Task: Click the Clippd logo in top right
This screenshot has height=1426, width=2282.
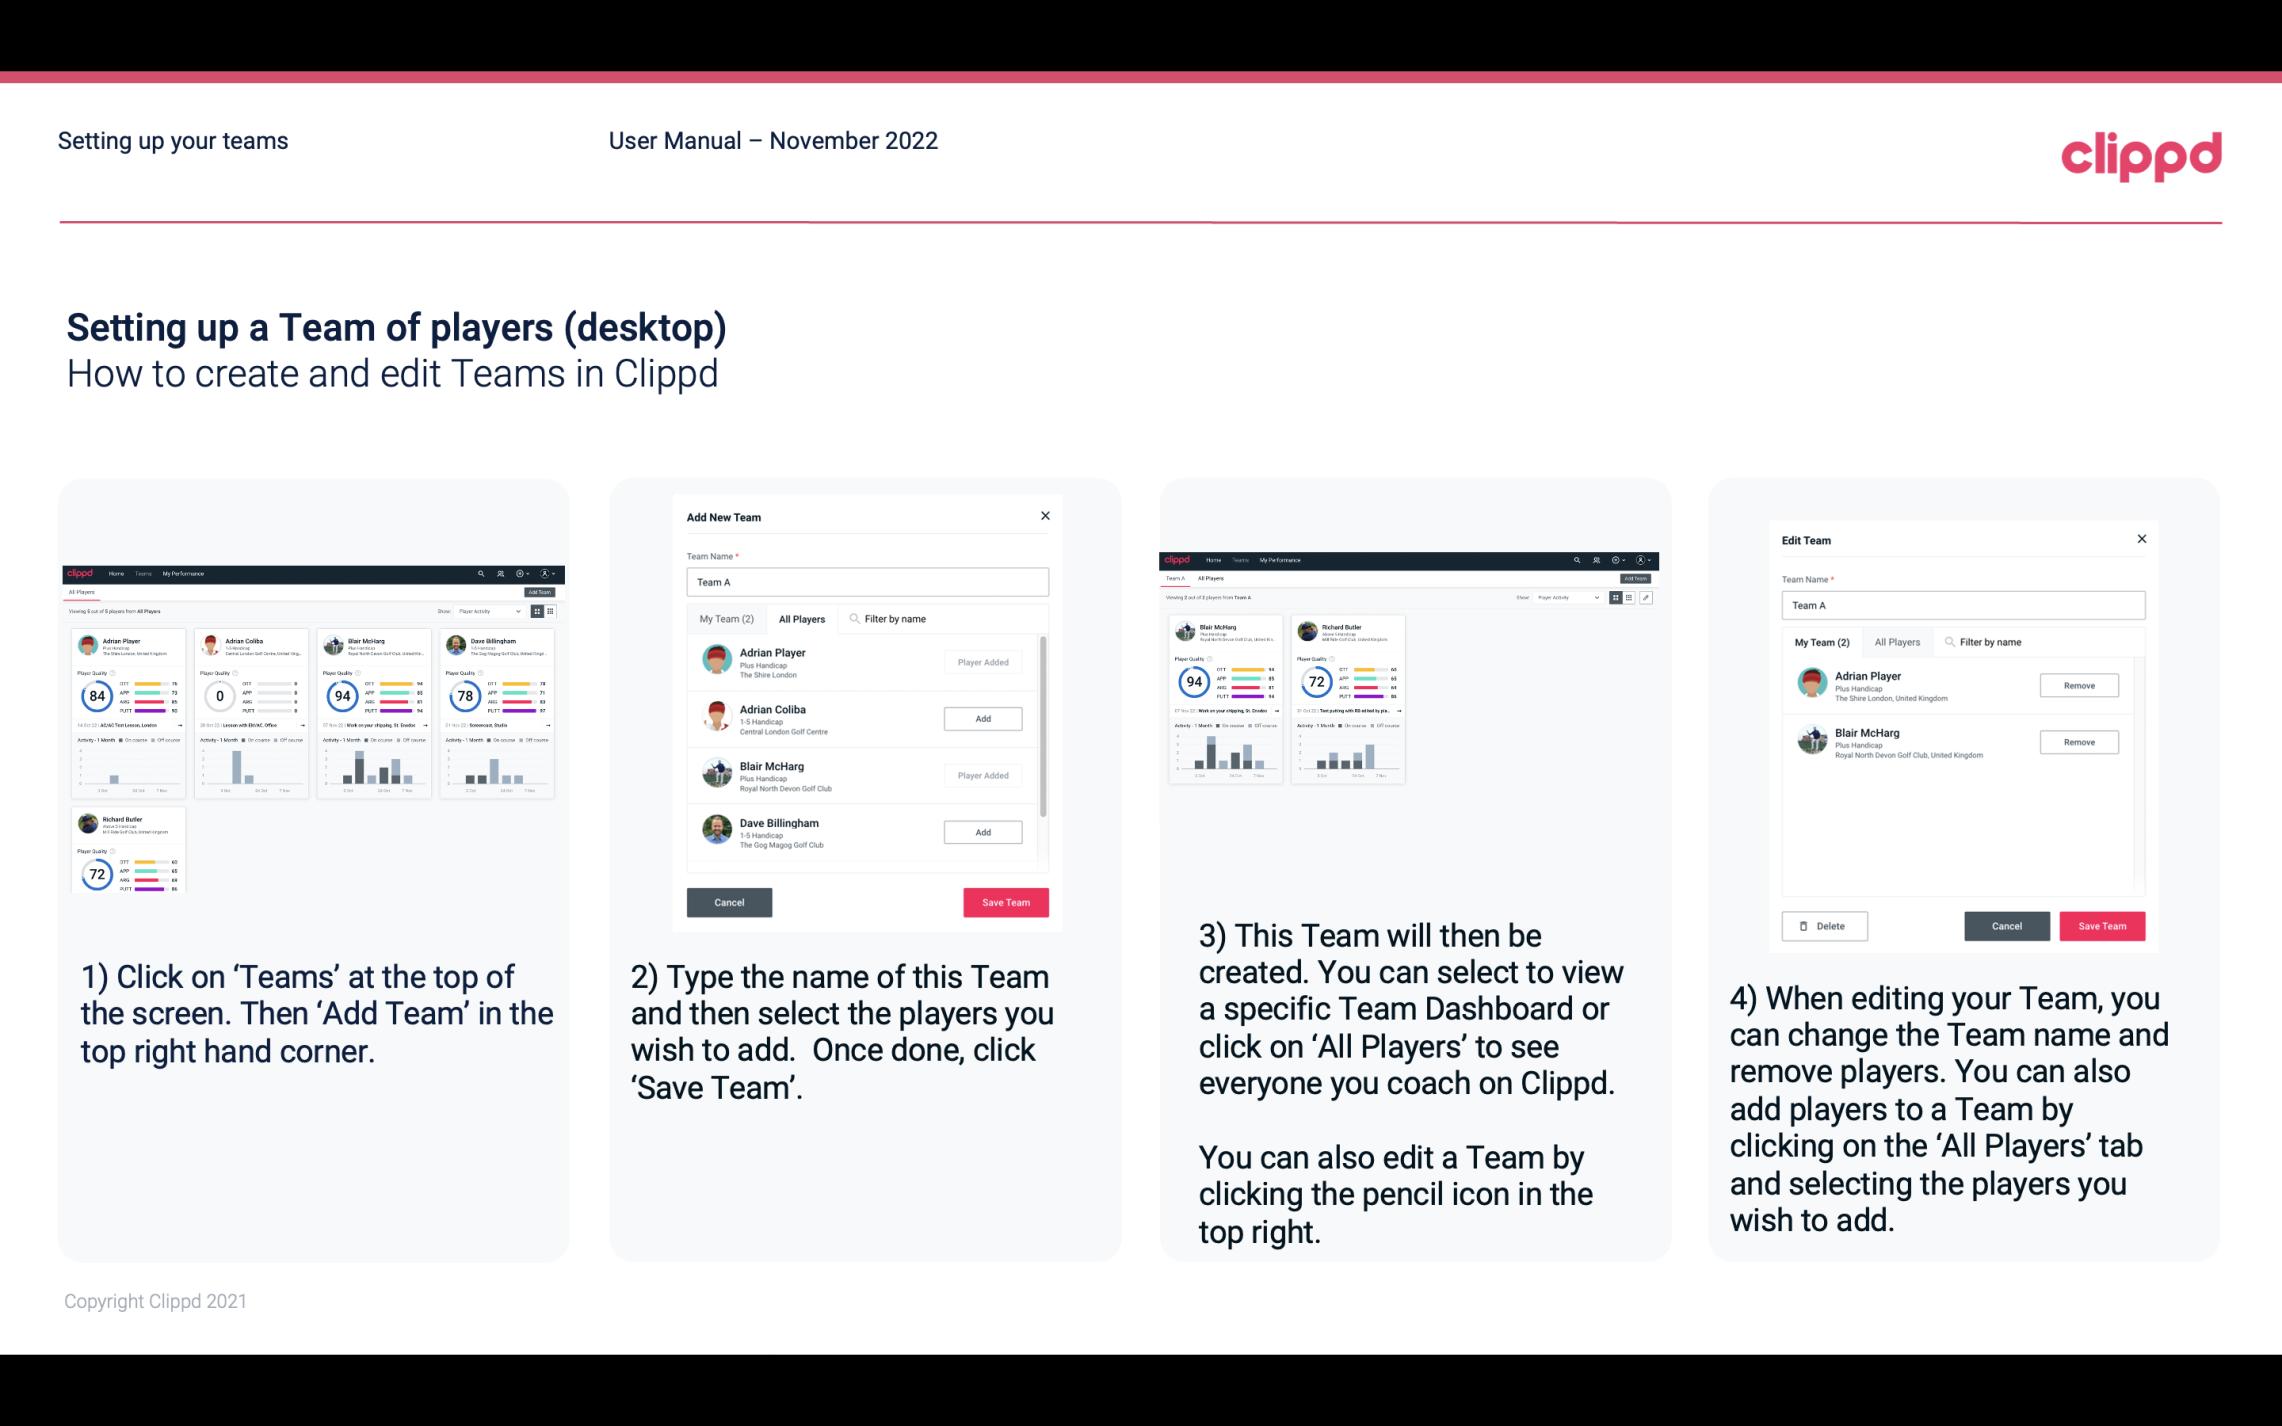Action: point(2141,154)
